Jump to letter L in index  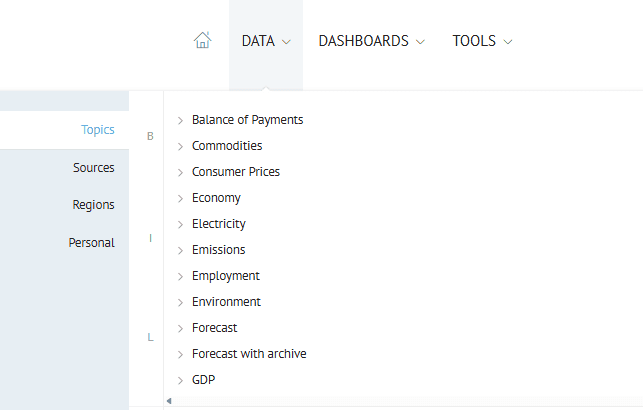(x=150, y=337)
